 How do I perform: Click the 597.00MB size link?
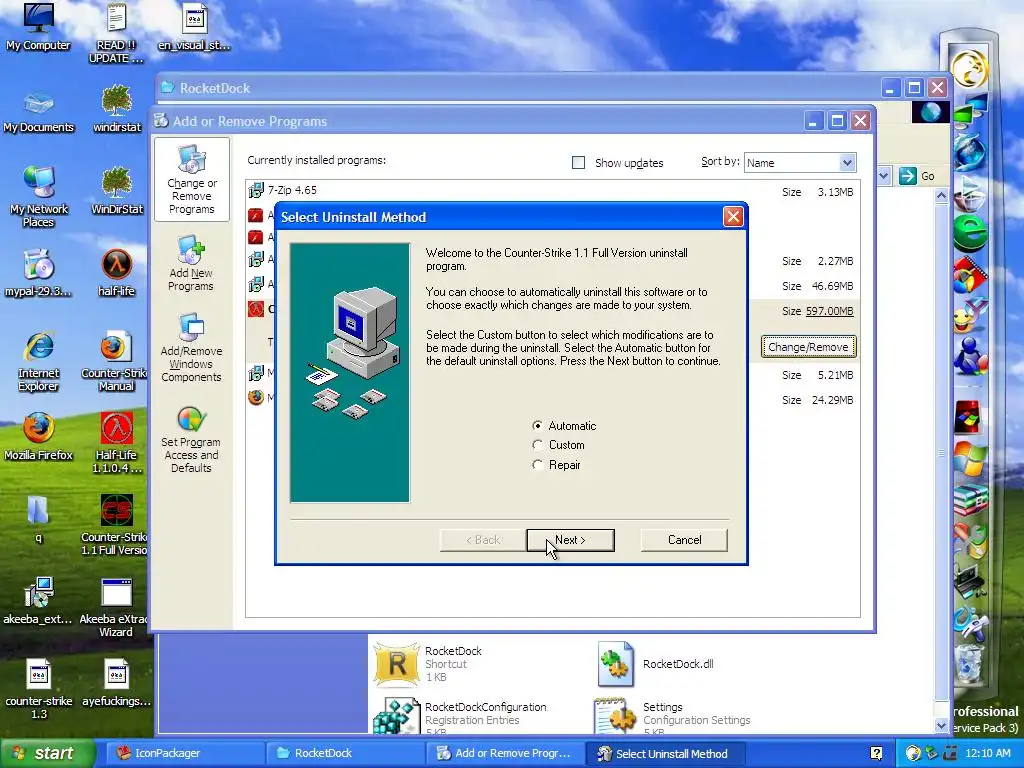pyautogui.click(x=829, y=311)
